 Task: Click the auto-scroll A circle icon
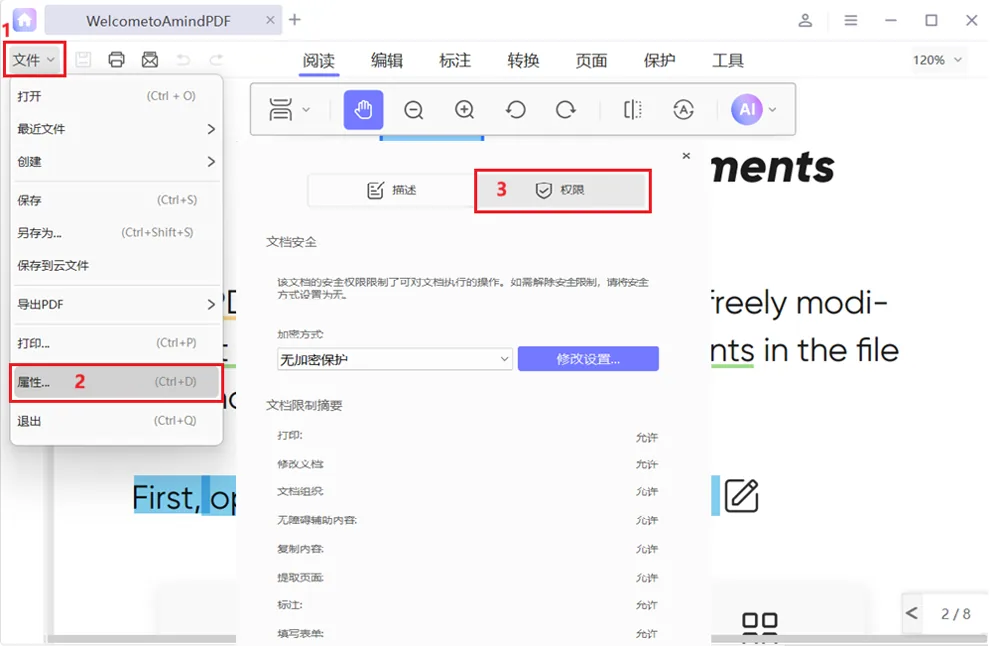[683, 110]
